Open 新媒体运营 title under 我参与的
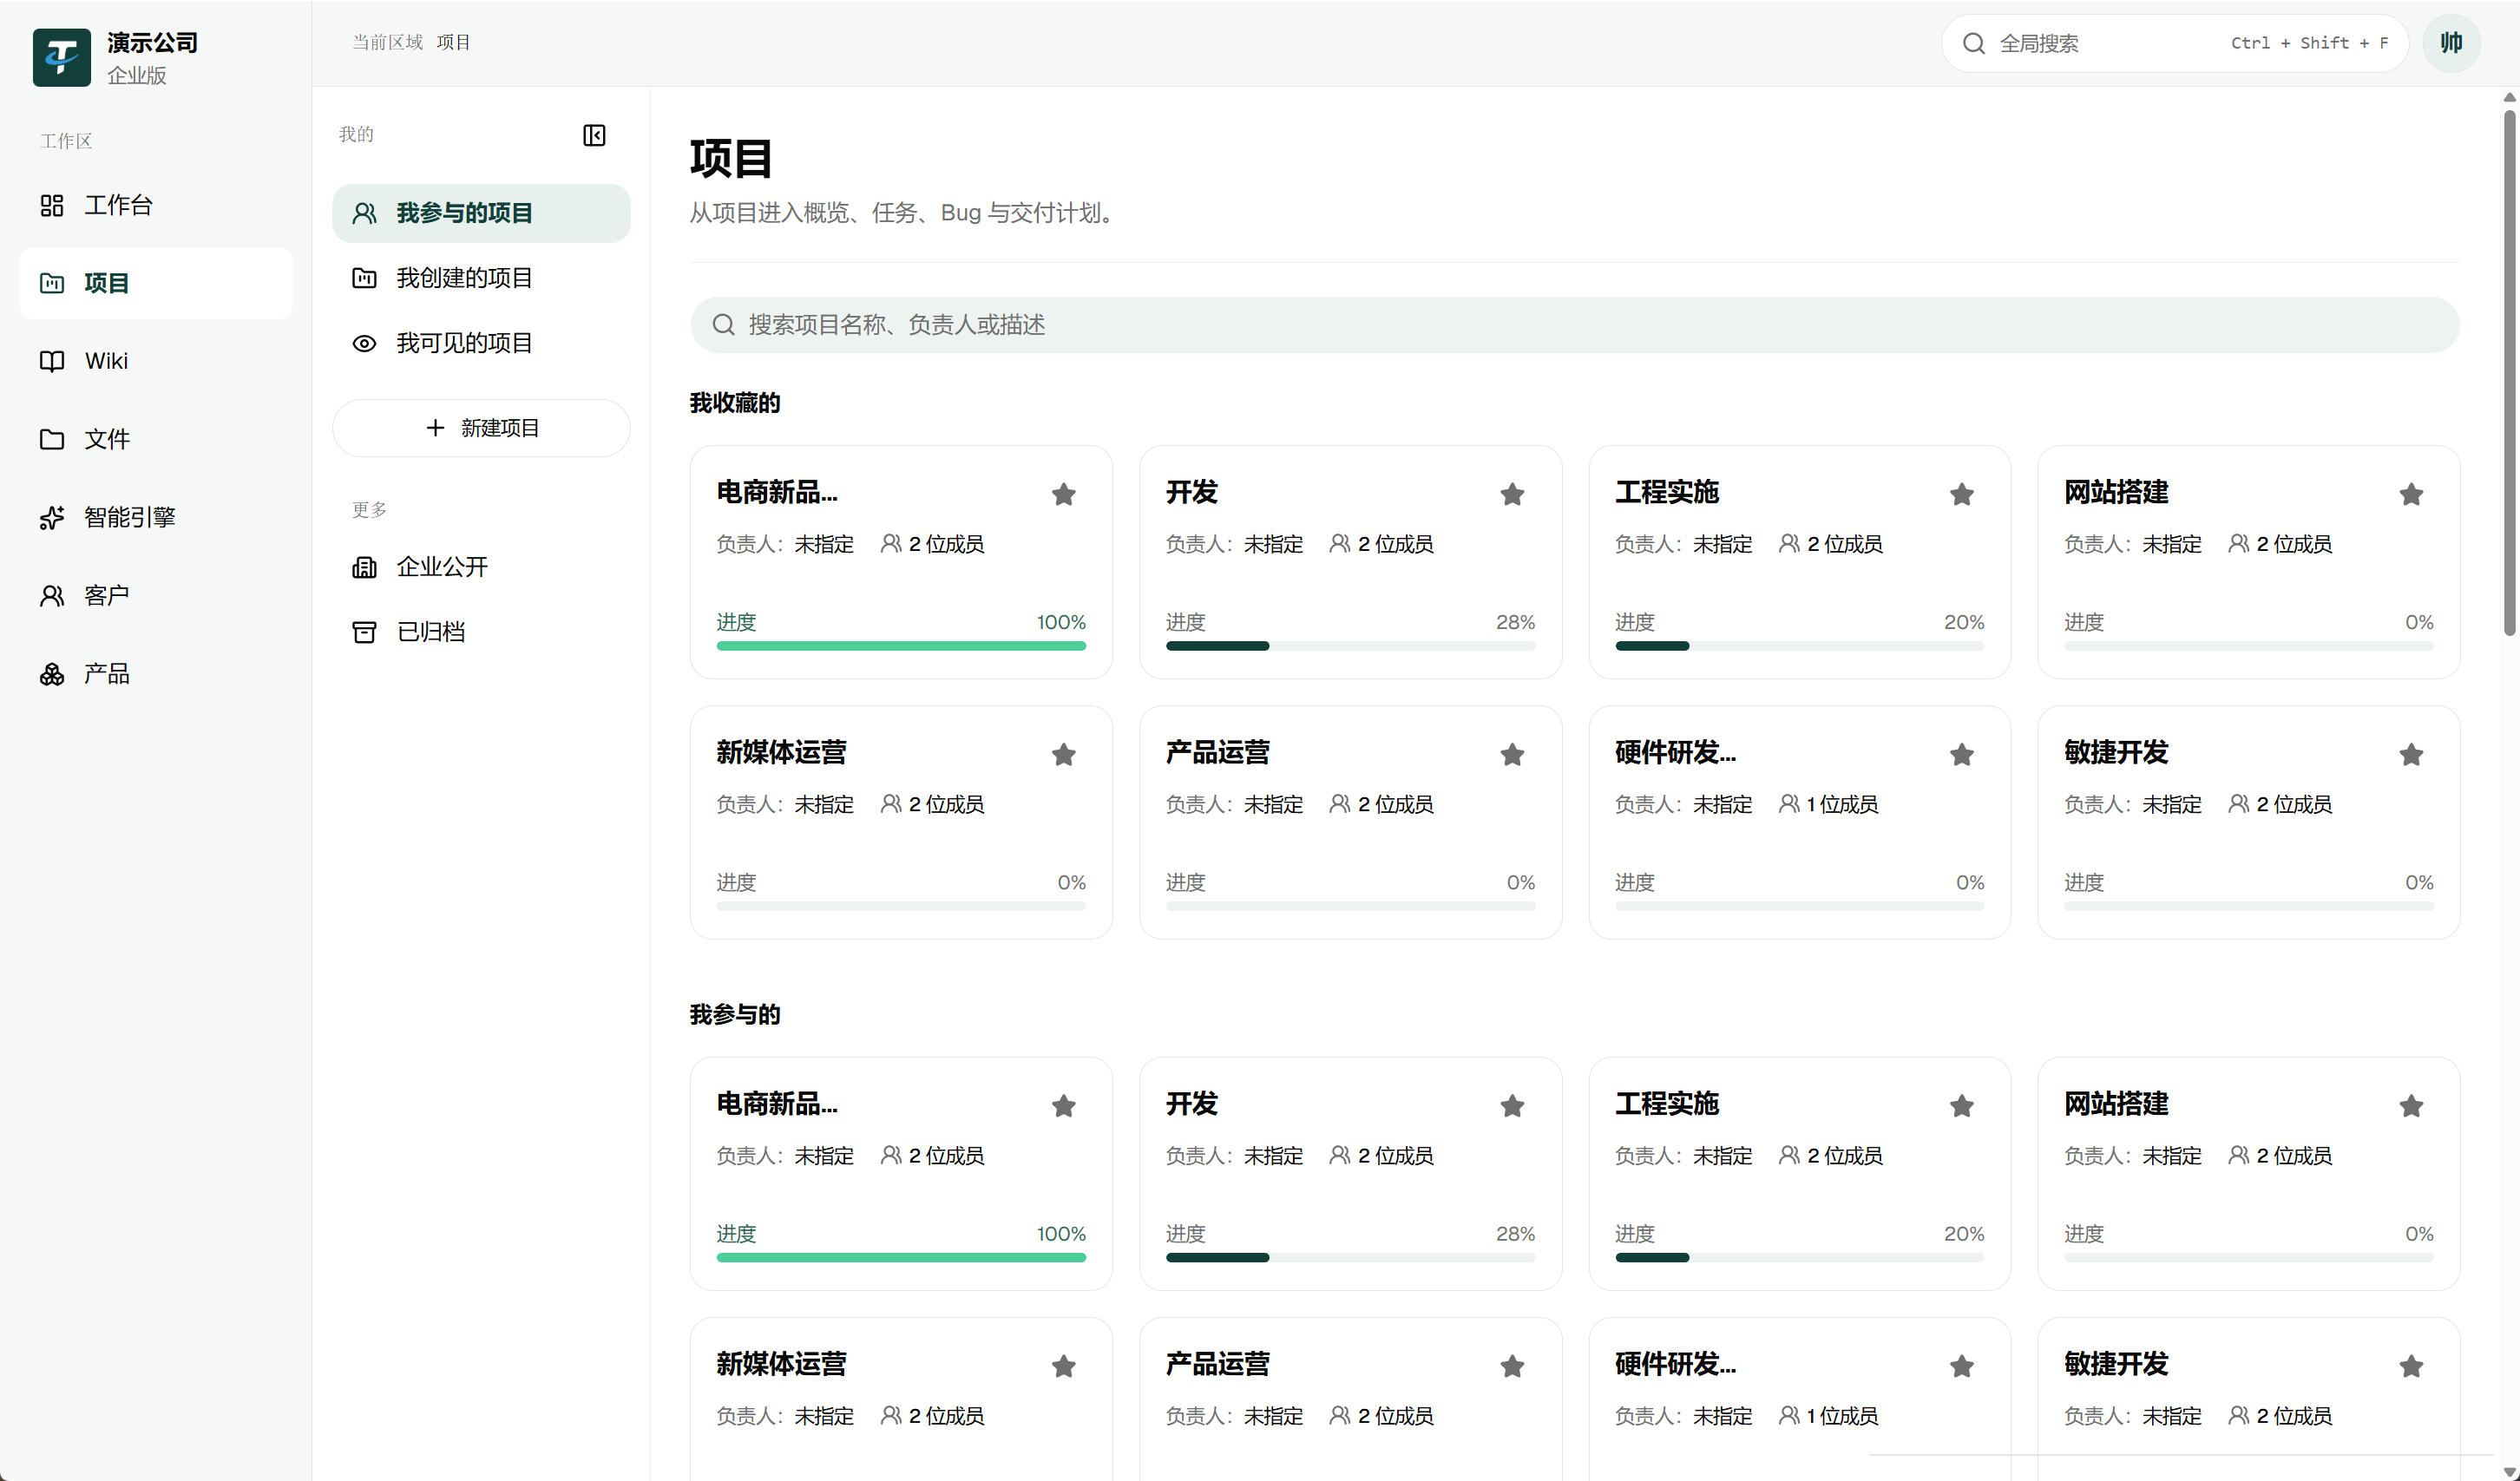The image size is (2520, 1481). tap(781, 1364)
